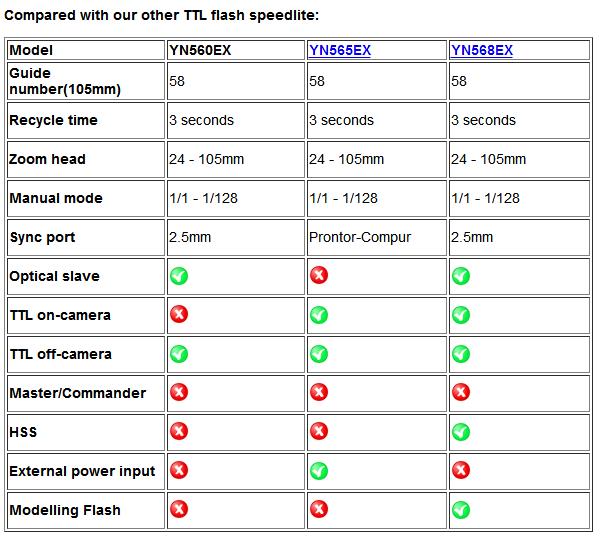The height and width of the screenshot is (542, 601).
Task: Click YN565EX TTL off-camera green check icon
Action: point(319,354)
